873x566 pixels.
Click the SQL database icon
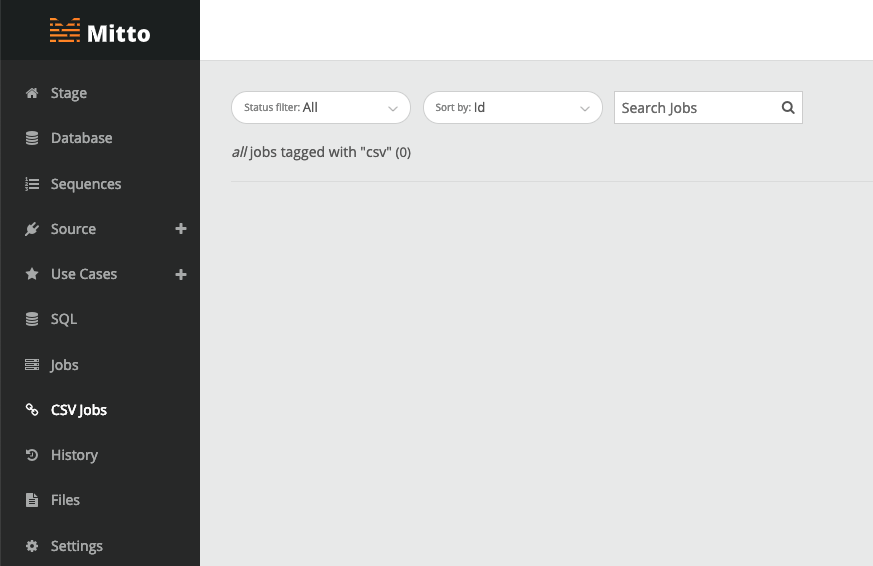pyautogui.click(x=32, y=319)
